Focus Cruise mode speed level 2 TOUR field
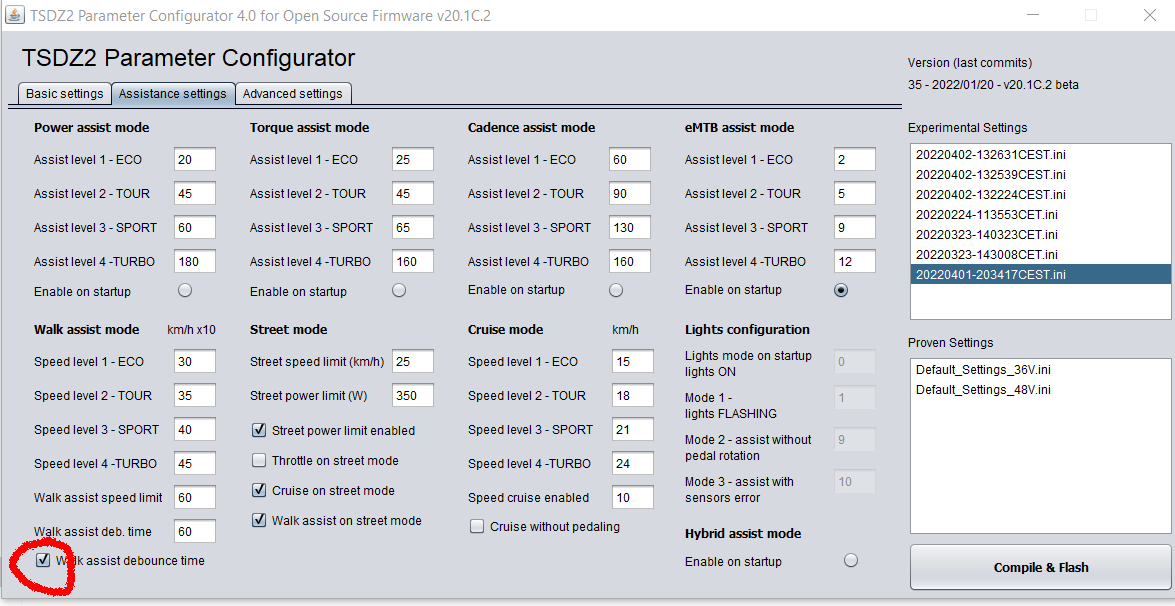The image size is (1175, 606). click(x=632, y=395)
